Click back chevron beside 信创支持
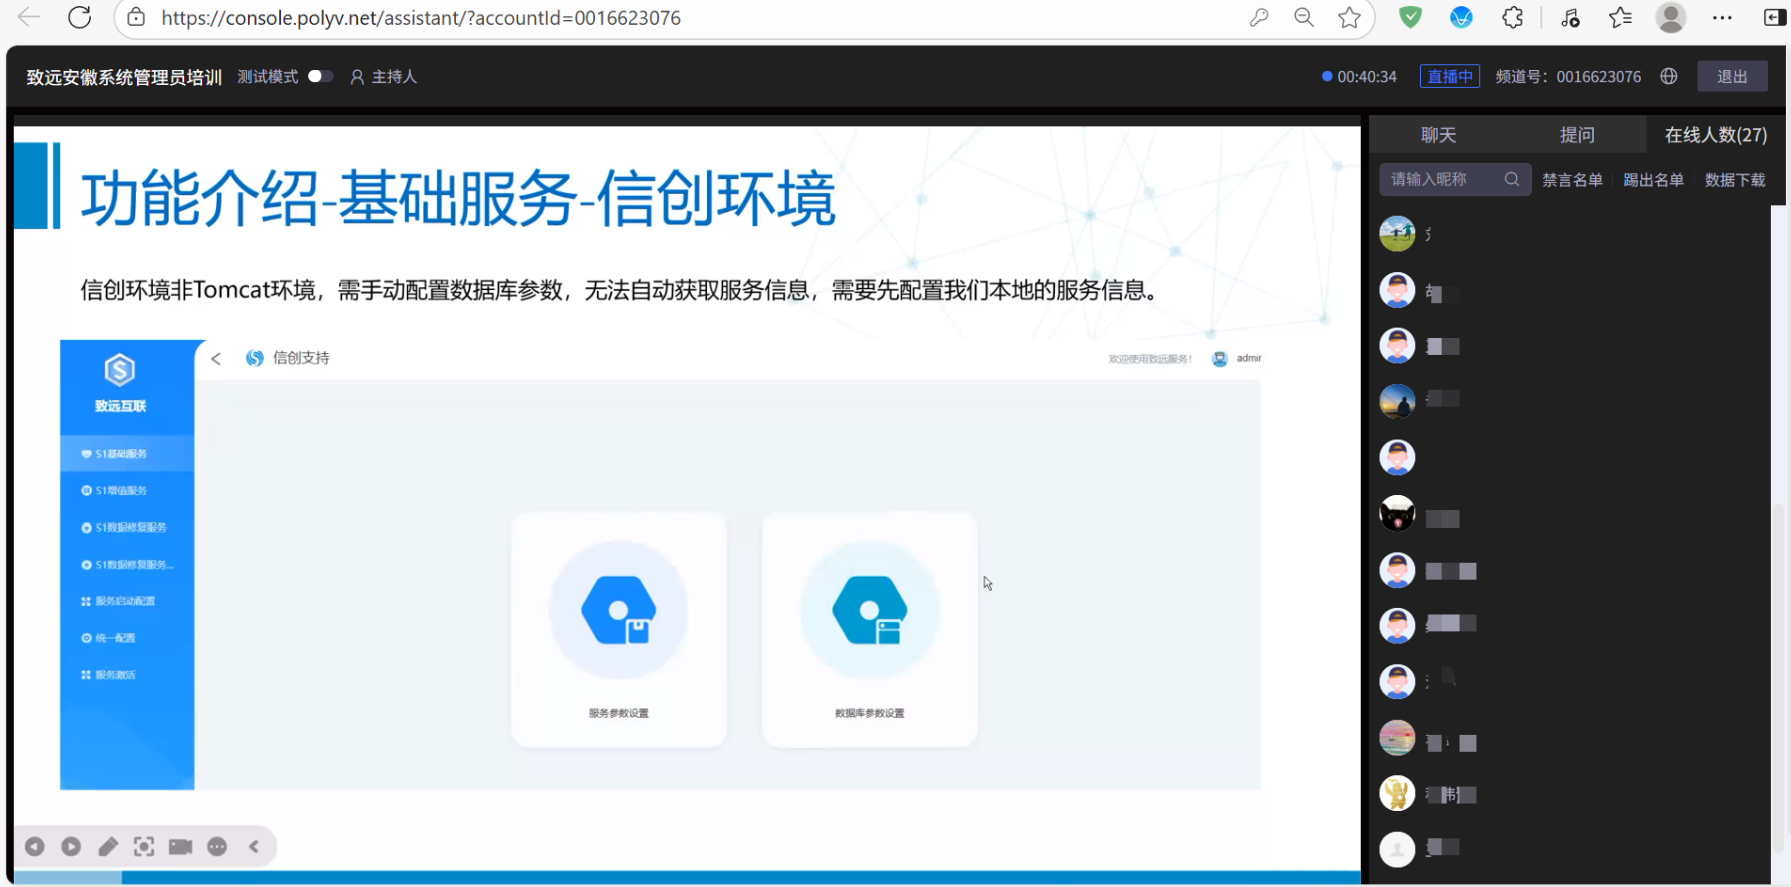 tap(216, 359)
